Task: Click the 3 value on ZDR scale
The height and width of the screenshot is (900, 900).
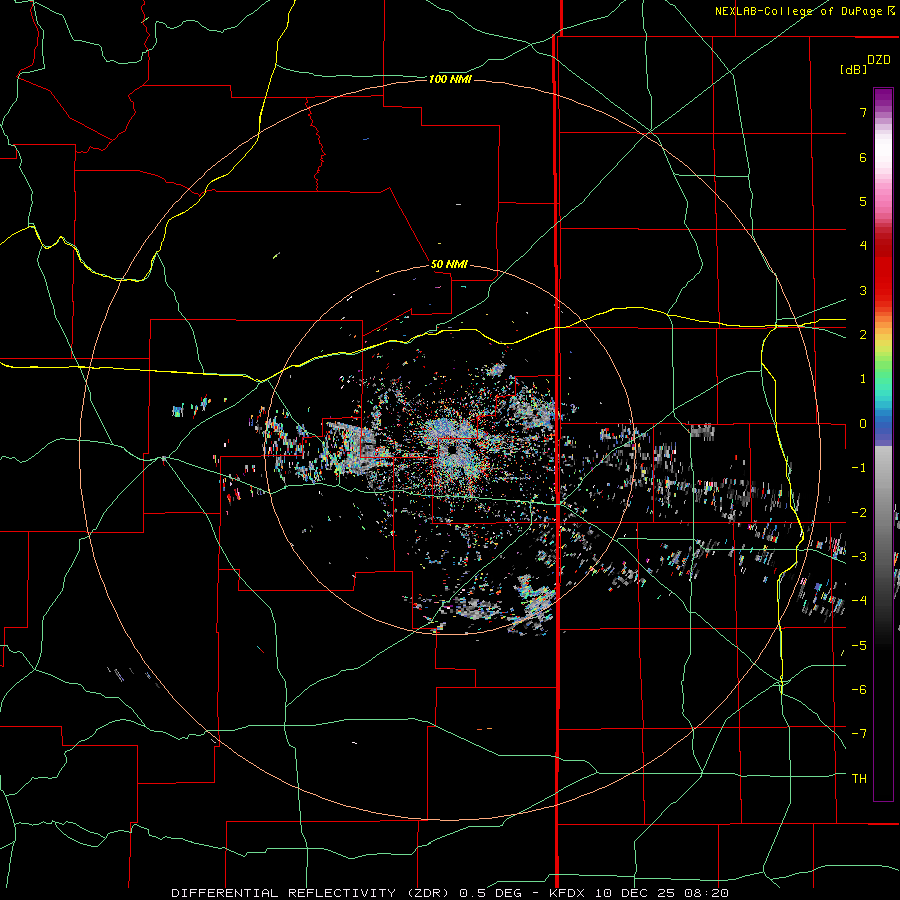Action: [863, 290]
